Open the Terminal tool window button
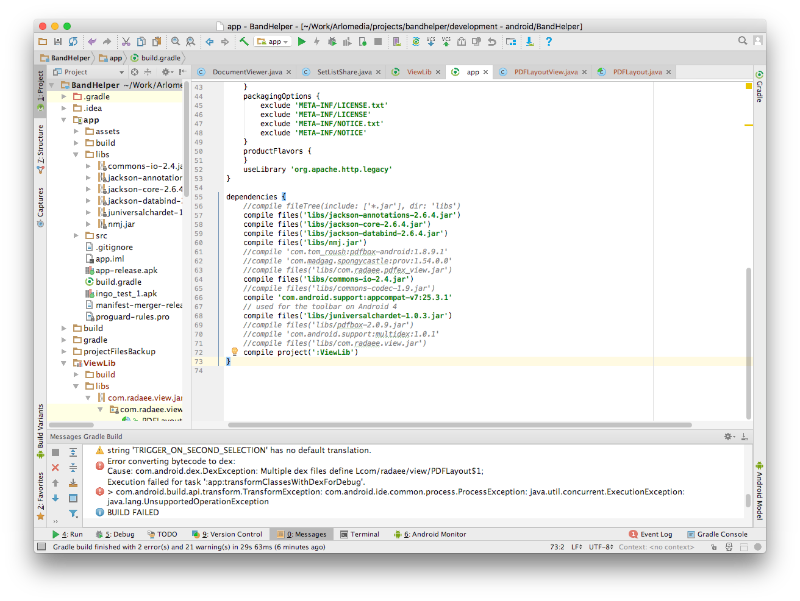The width and height of the screenshot is (800, 601). click(x=359, y=534)
